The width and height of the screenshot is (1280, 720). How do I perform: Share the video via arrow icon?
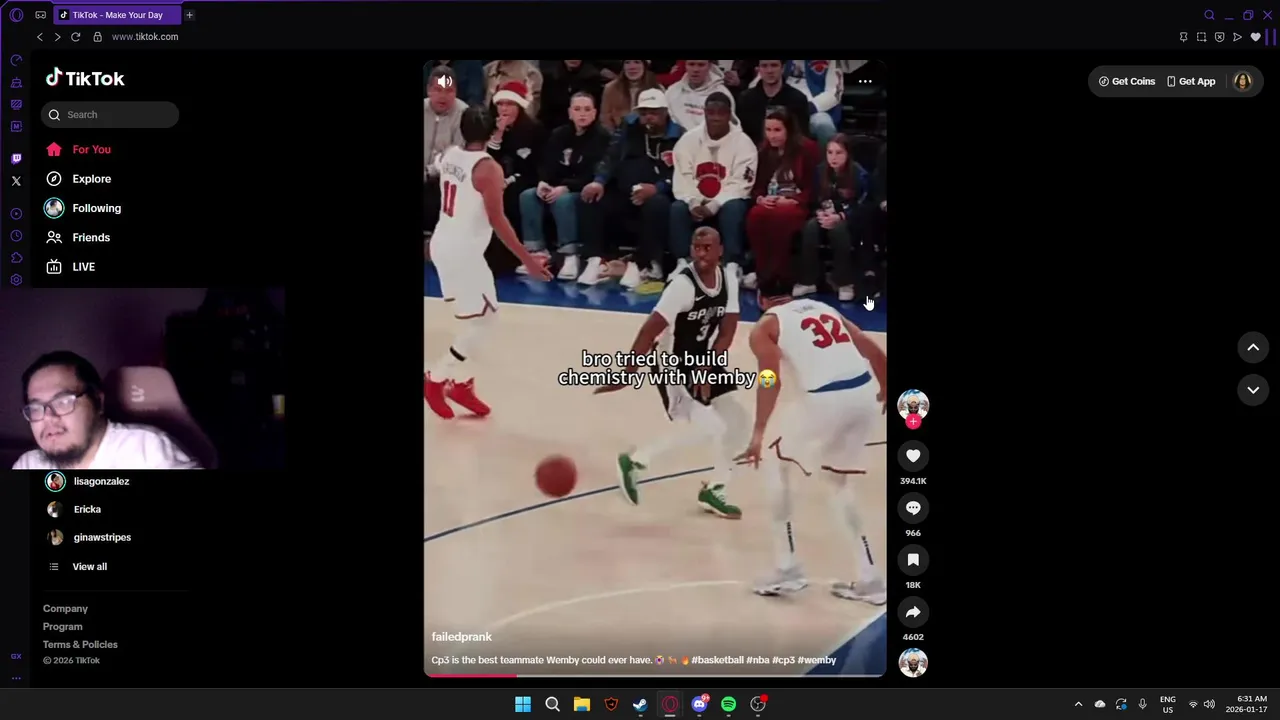click(913, 612)
